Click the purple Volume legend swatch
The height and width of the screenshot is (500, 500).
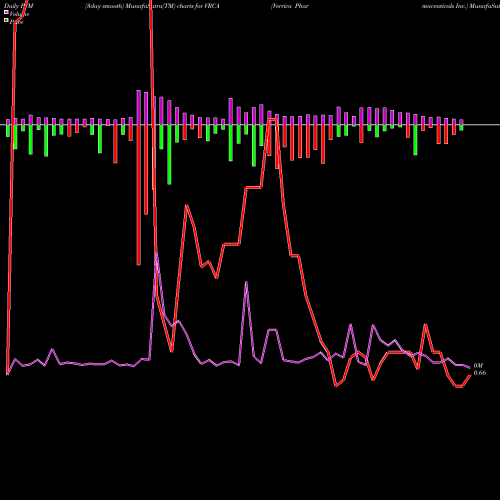click(x=6, y=13)
